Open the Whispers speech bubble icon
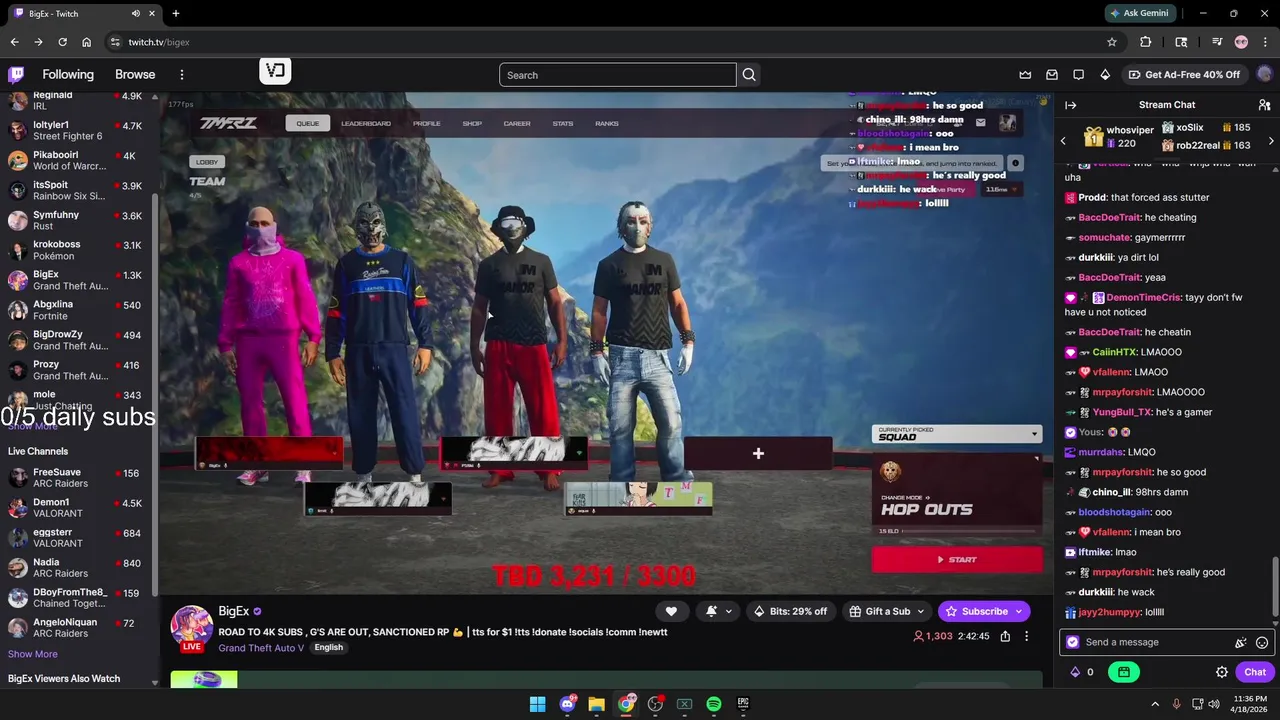This screenshot has width=1280, height=720. coord(1078,75)
